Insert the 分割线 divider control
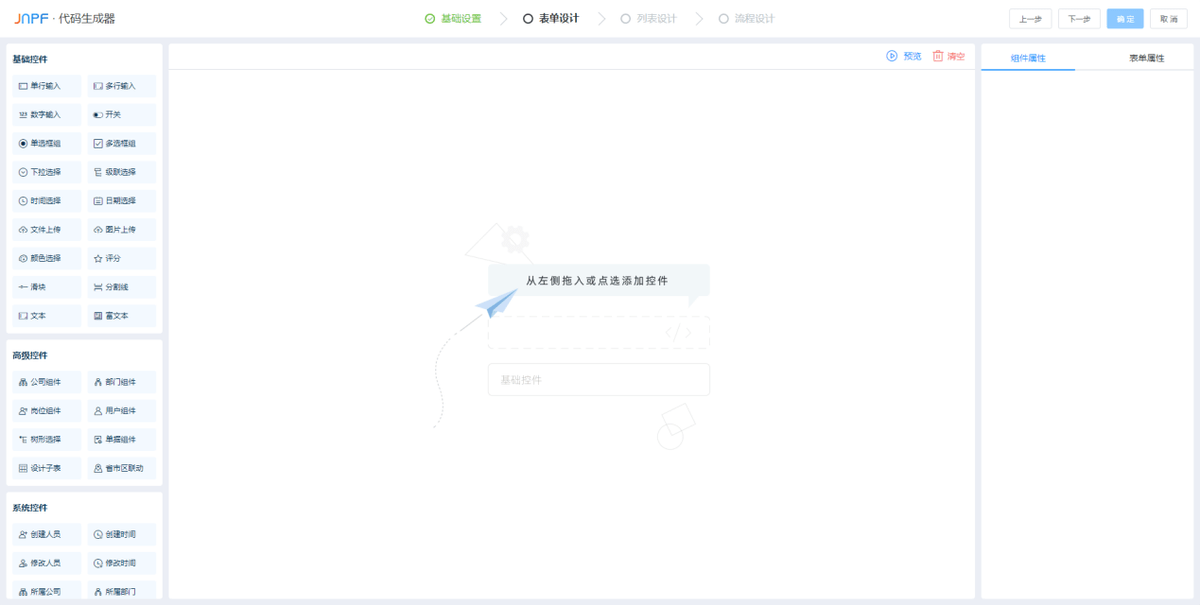This screenshot has height=605, width=1200. coord(121,287)
